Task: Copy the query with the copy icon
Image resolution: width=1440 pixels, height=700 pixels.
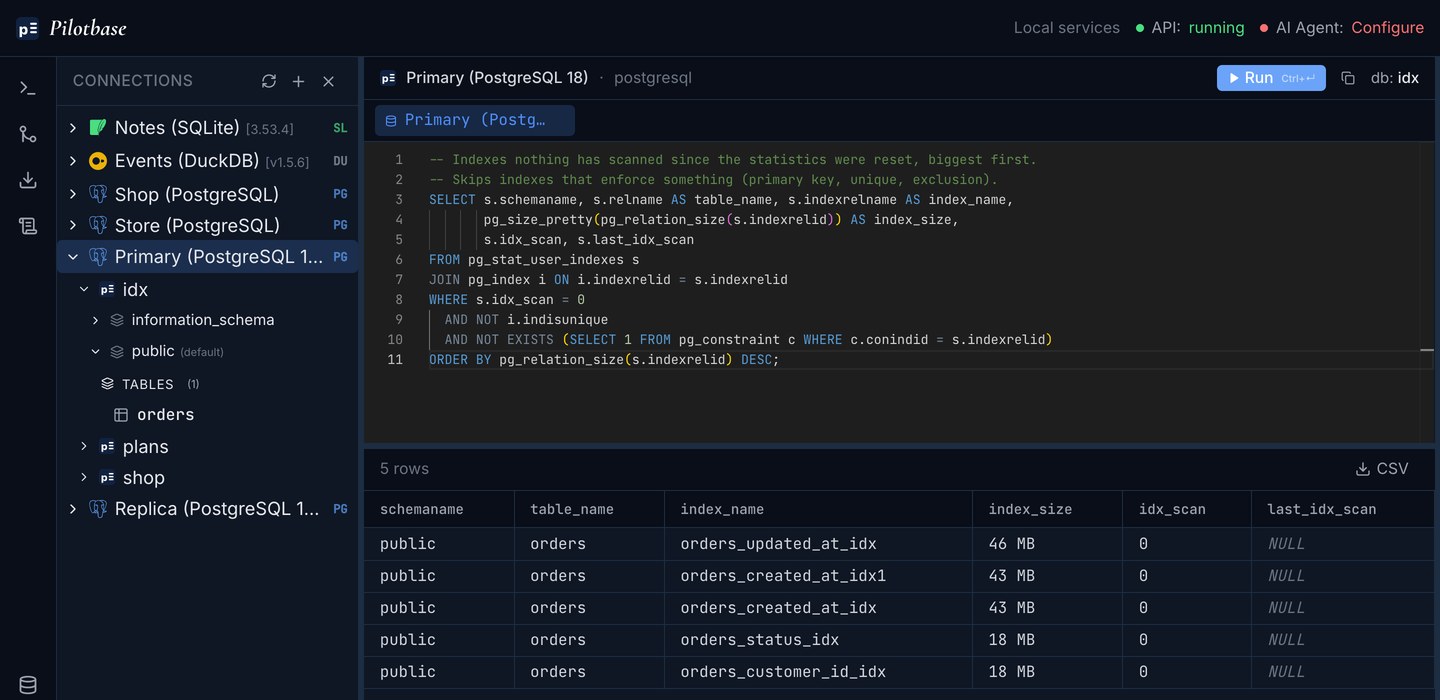Action: pyautogui.click(x=1348, y=78)
